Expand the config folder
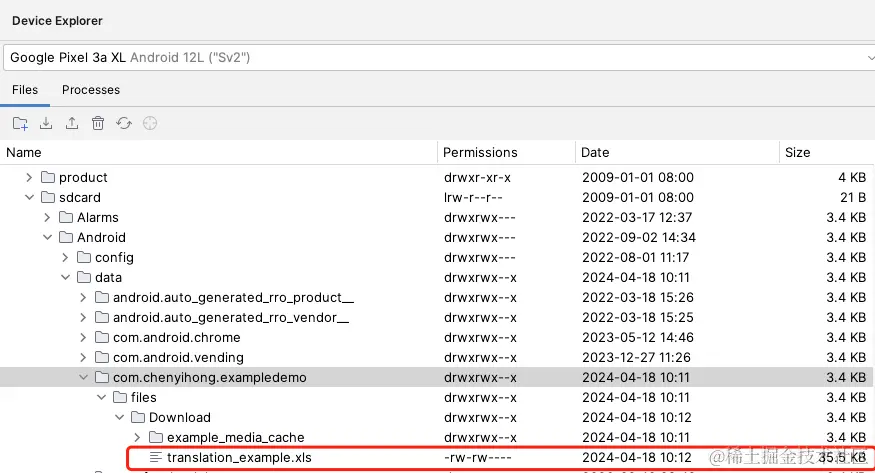 65,258
